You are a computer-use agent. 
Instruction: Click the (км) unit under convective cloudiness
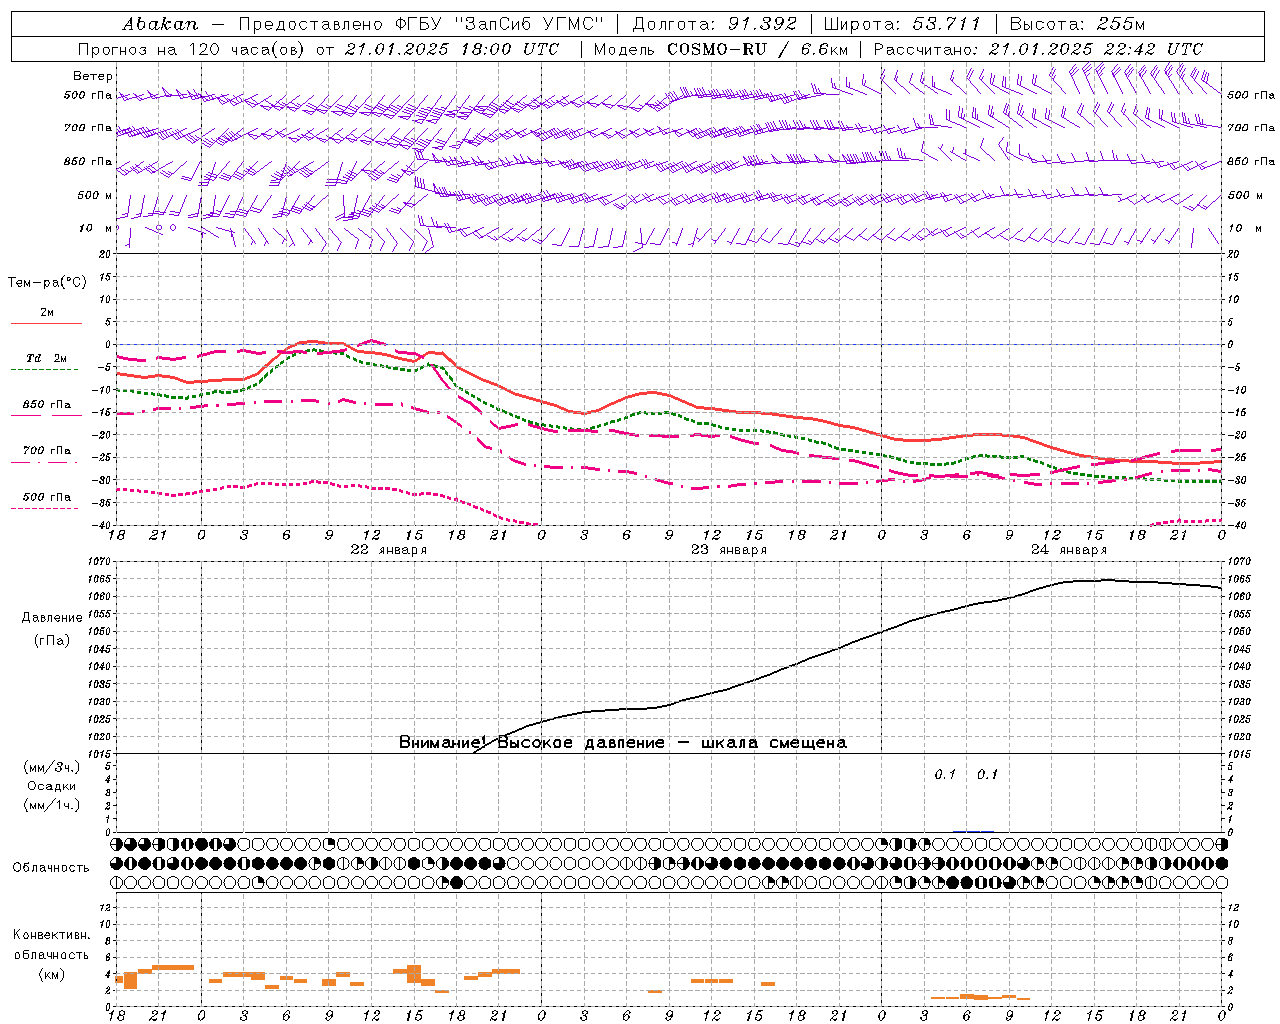tap(52, 974)
